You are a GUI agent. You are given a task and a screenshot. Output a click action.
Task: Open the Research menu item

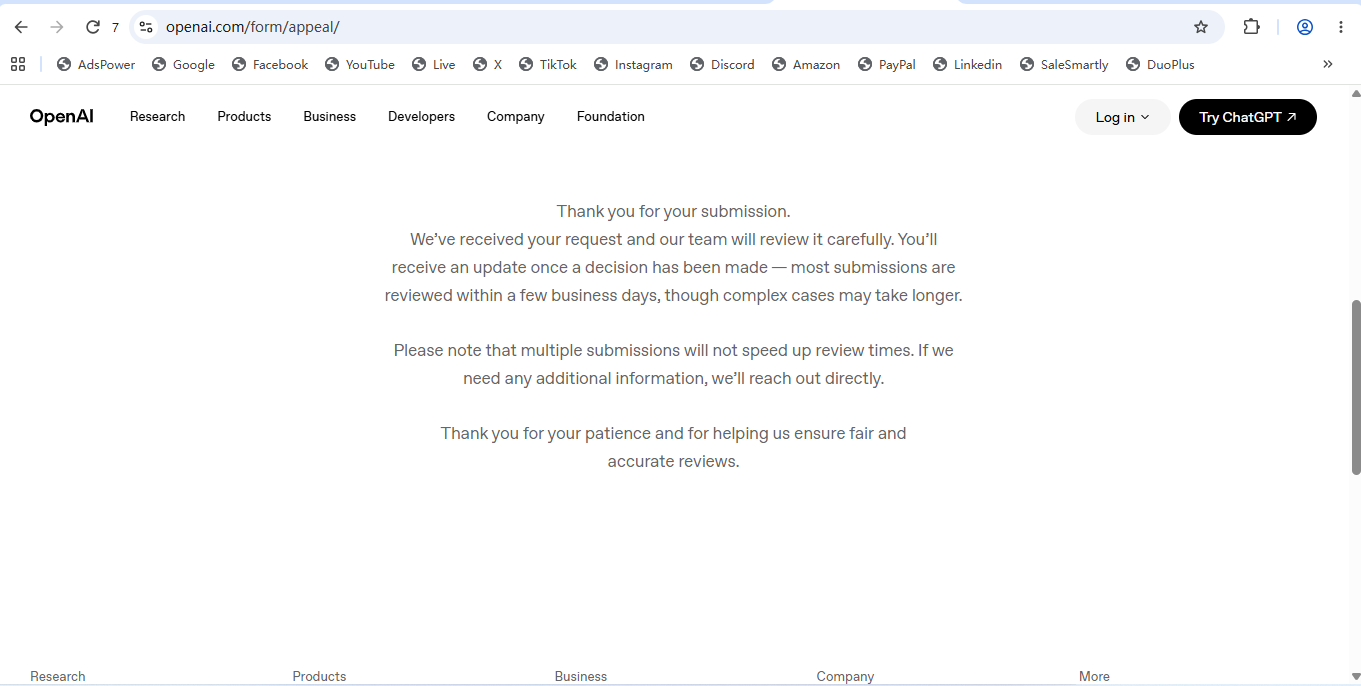157,117
